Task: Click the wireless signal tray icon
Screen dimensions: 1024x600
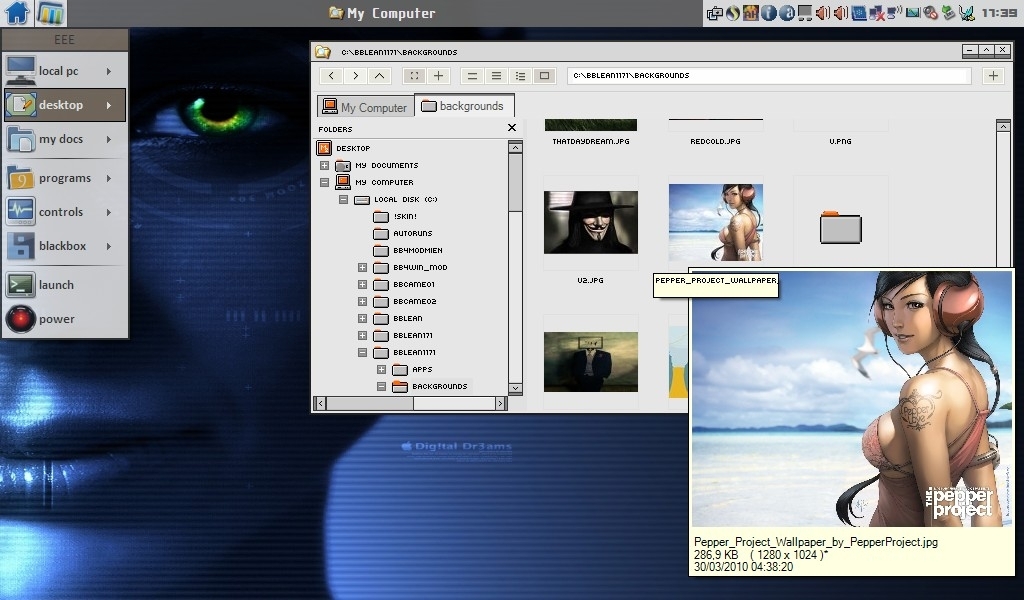Action: 895,12
